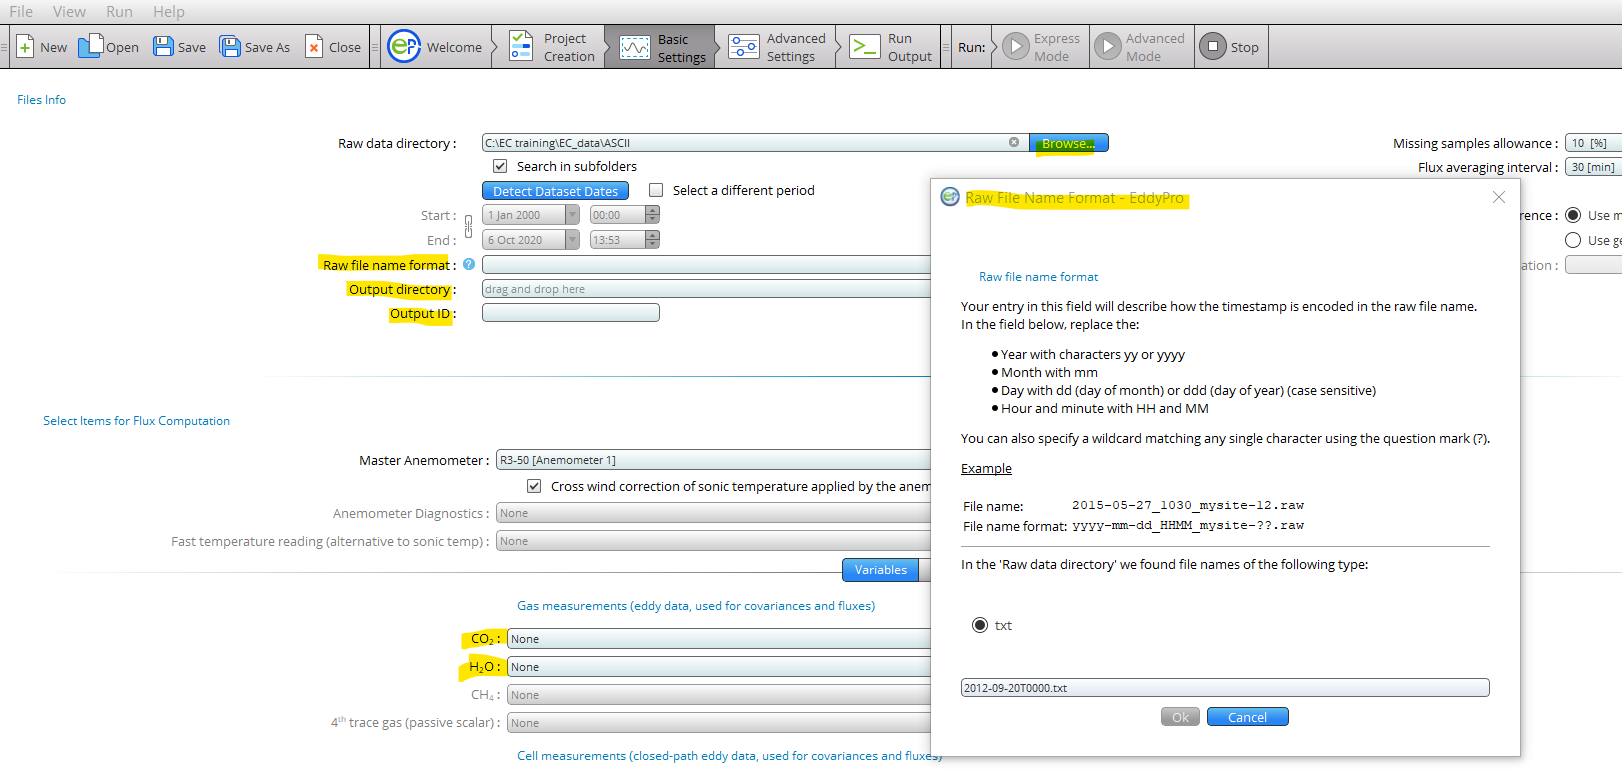The width and height of the screenshot is (1622, 771).
Task: Click the start-end date lock icon
Action: click(468, 227)
